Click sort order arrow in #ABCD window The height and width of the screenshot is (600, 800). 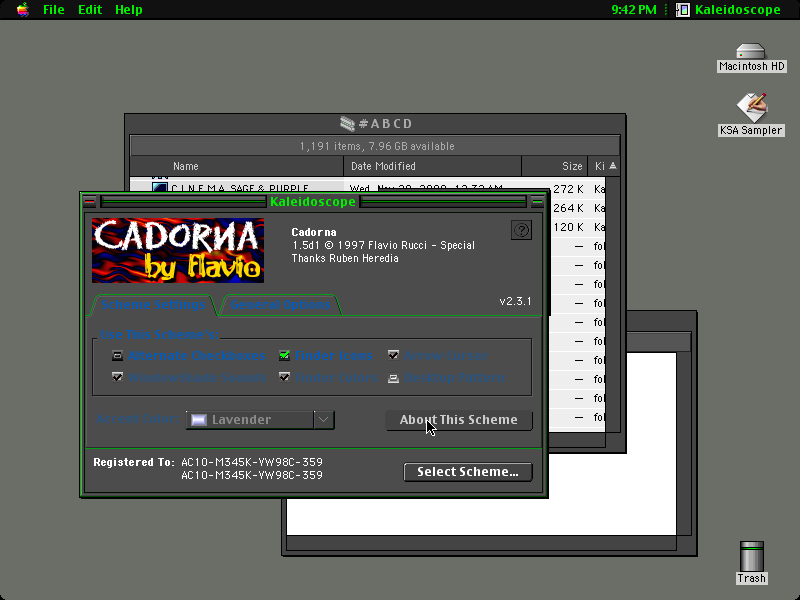tap(613, 166)
